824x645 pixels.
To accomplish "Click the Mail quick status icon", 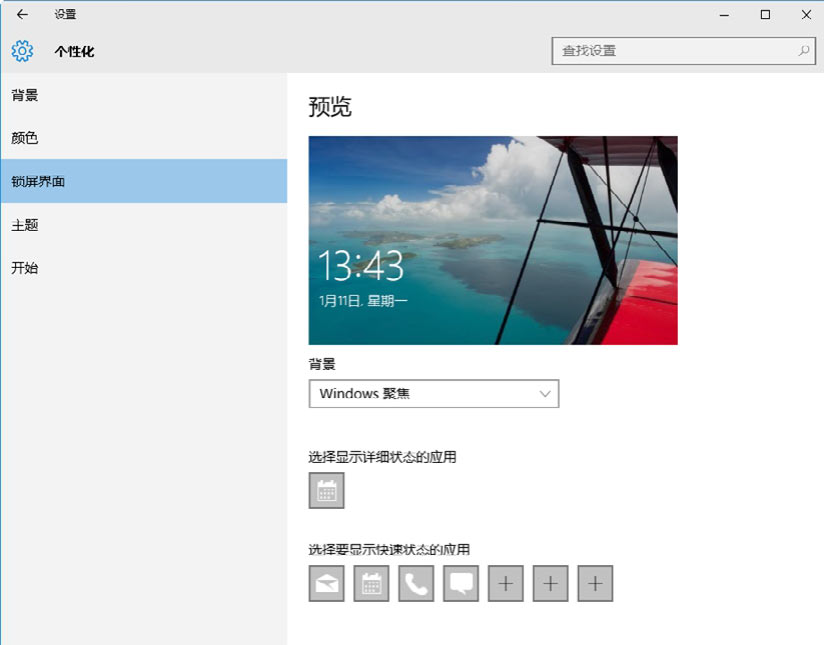I will [327, 584].
